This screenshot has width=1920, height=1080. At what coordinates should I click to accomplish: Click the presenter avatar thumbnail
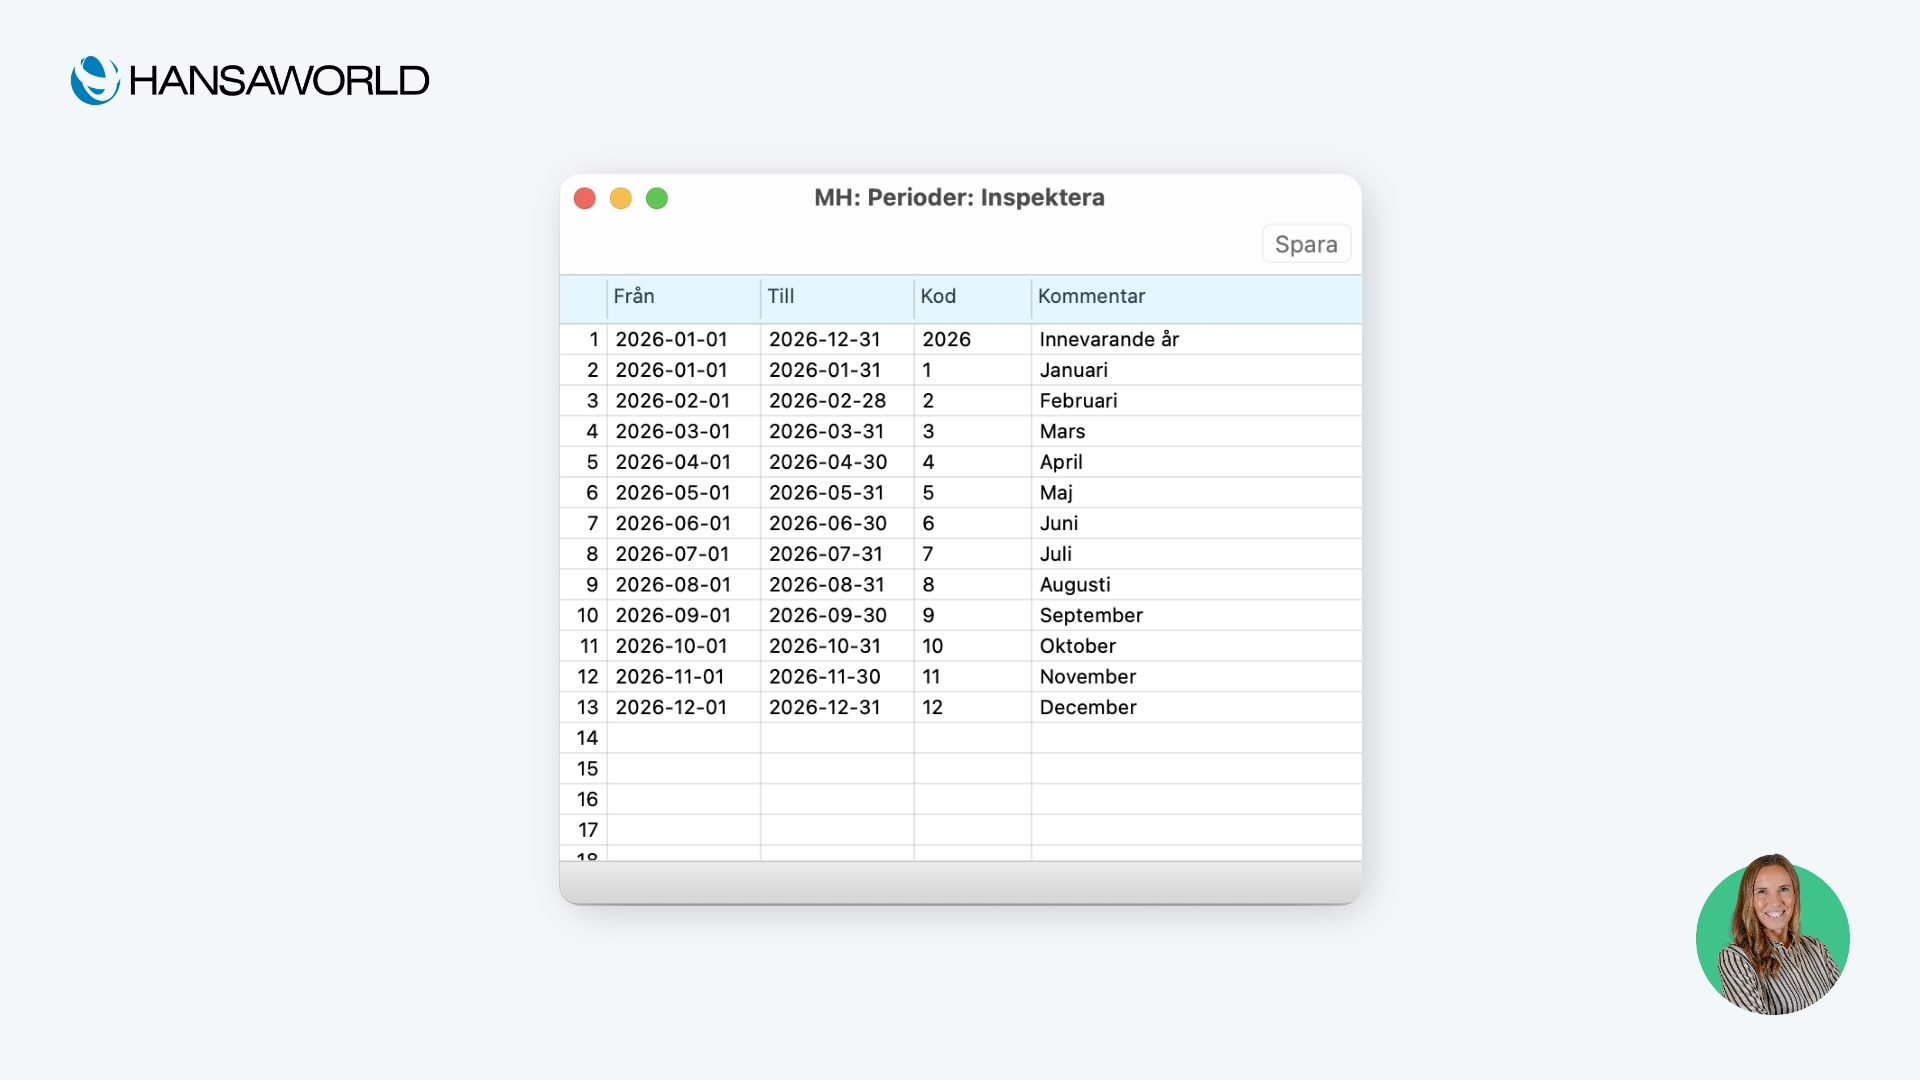1772,937
